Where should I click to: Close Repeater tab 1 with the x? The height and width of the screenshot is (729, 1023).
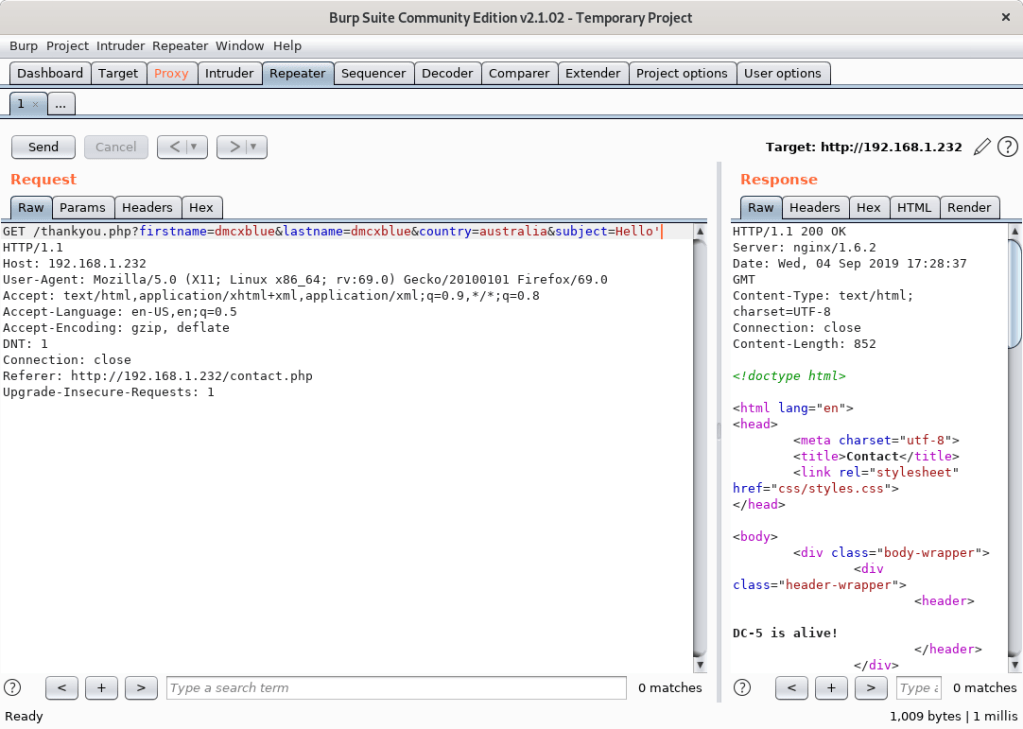click(x=35, y=104)
